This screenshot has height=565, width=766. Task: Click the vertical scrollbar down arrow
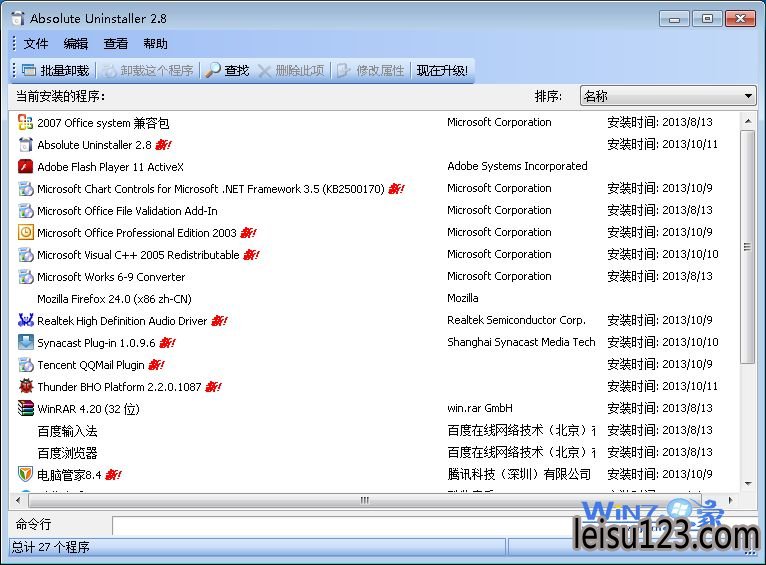coord(748,483)
